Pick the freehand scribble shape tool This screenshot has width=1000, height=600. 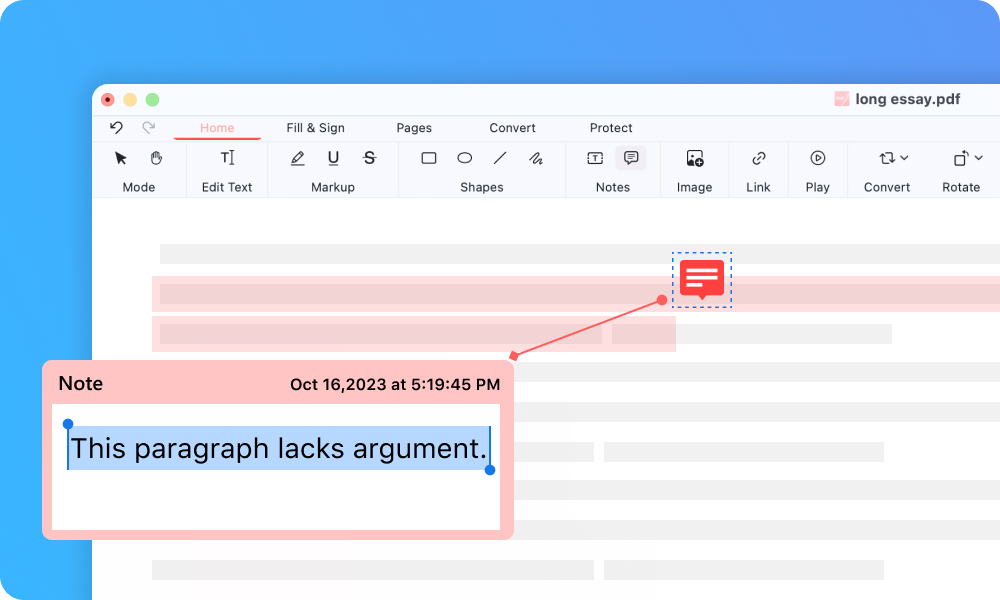(536, 158)
